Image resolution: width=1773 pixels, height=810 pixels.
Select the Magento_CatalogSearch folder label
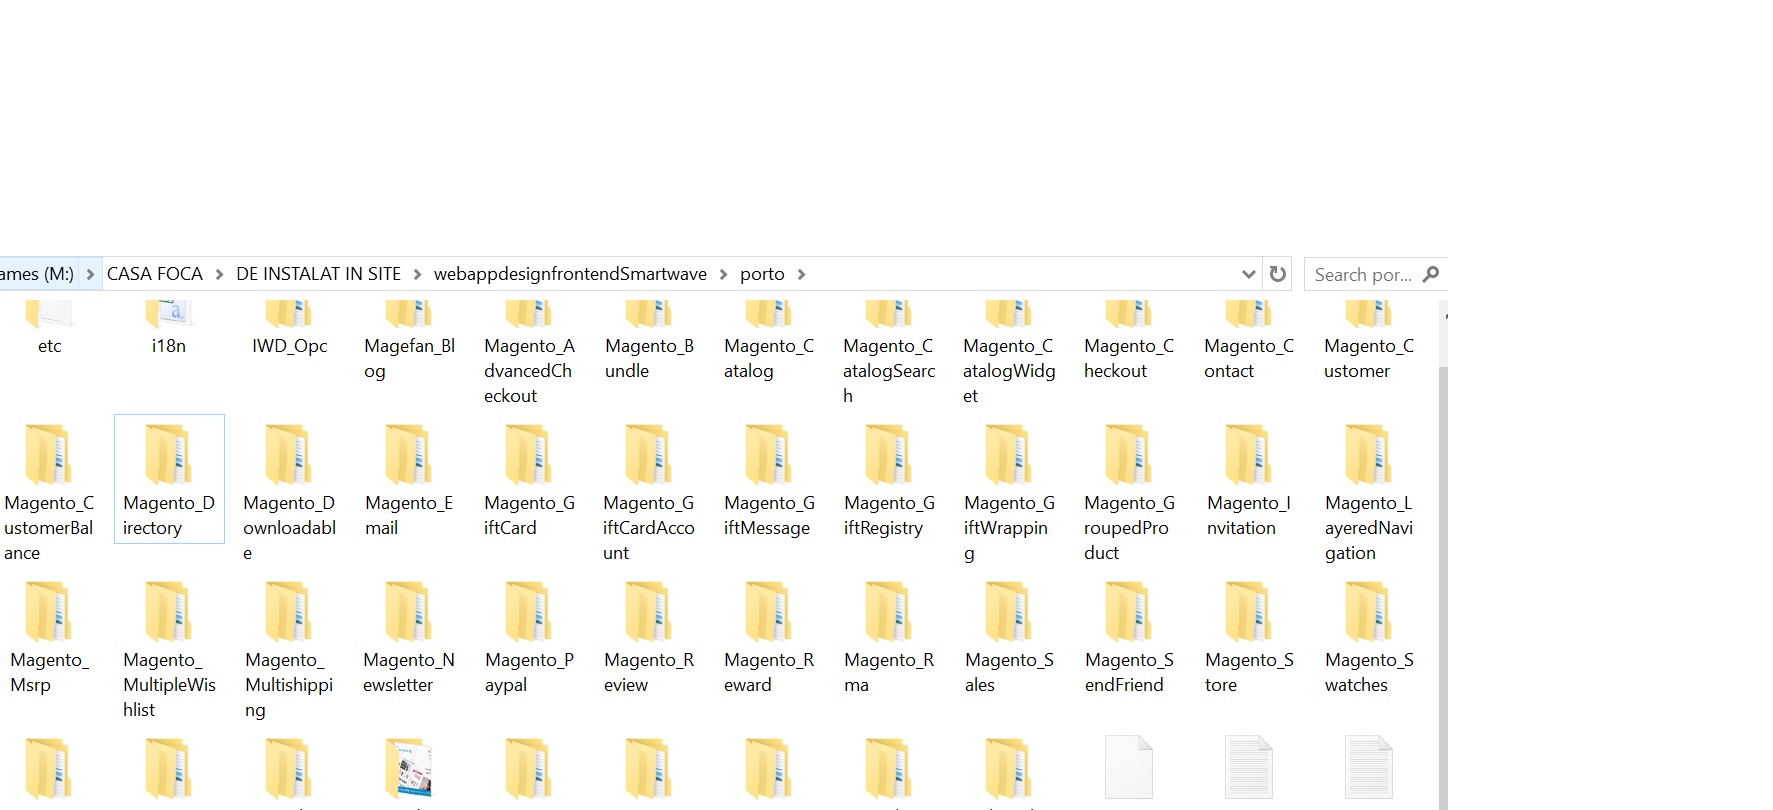(889, 371)
